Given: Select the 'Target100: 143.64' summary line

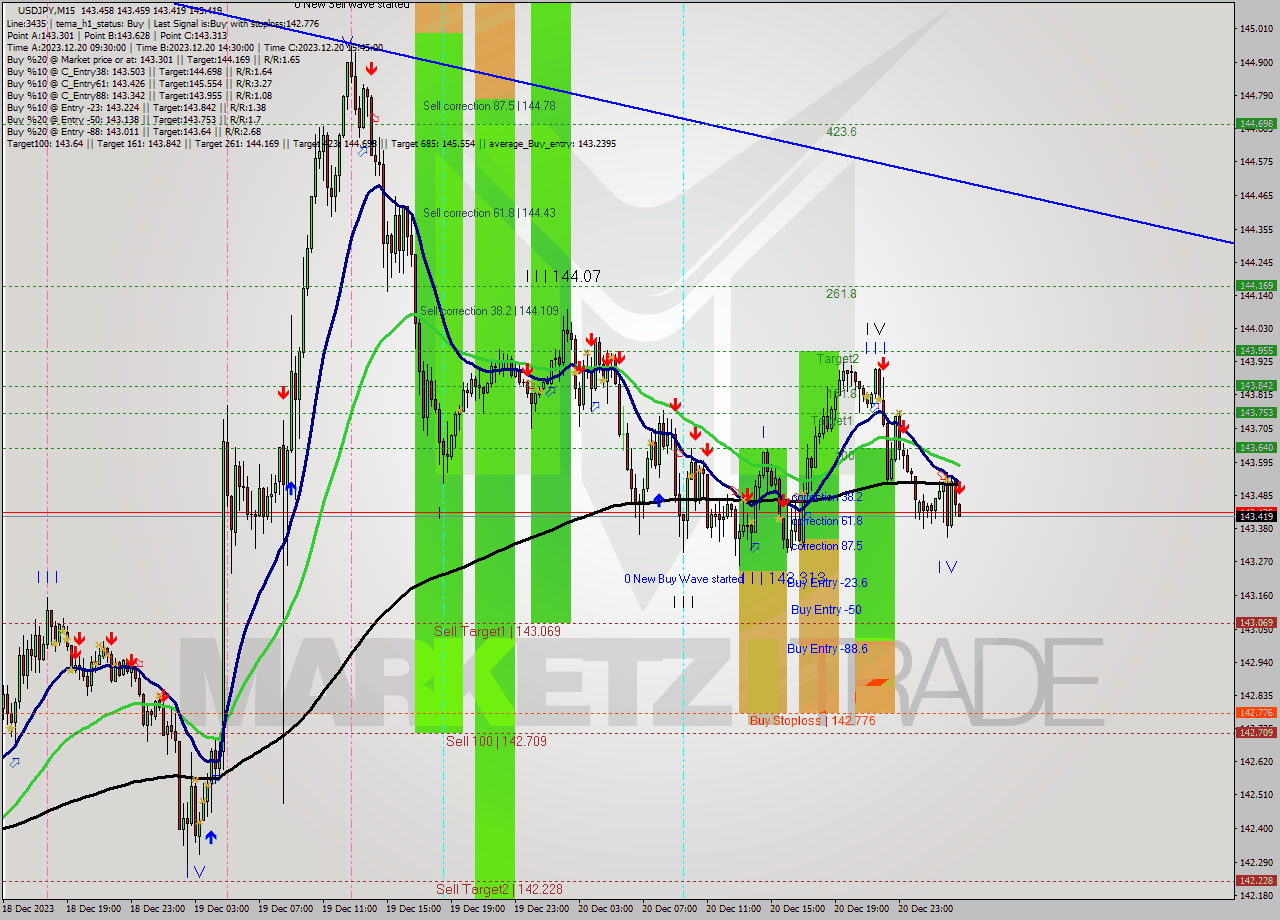Looking at the screenshot, I should (311, 144).
